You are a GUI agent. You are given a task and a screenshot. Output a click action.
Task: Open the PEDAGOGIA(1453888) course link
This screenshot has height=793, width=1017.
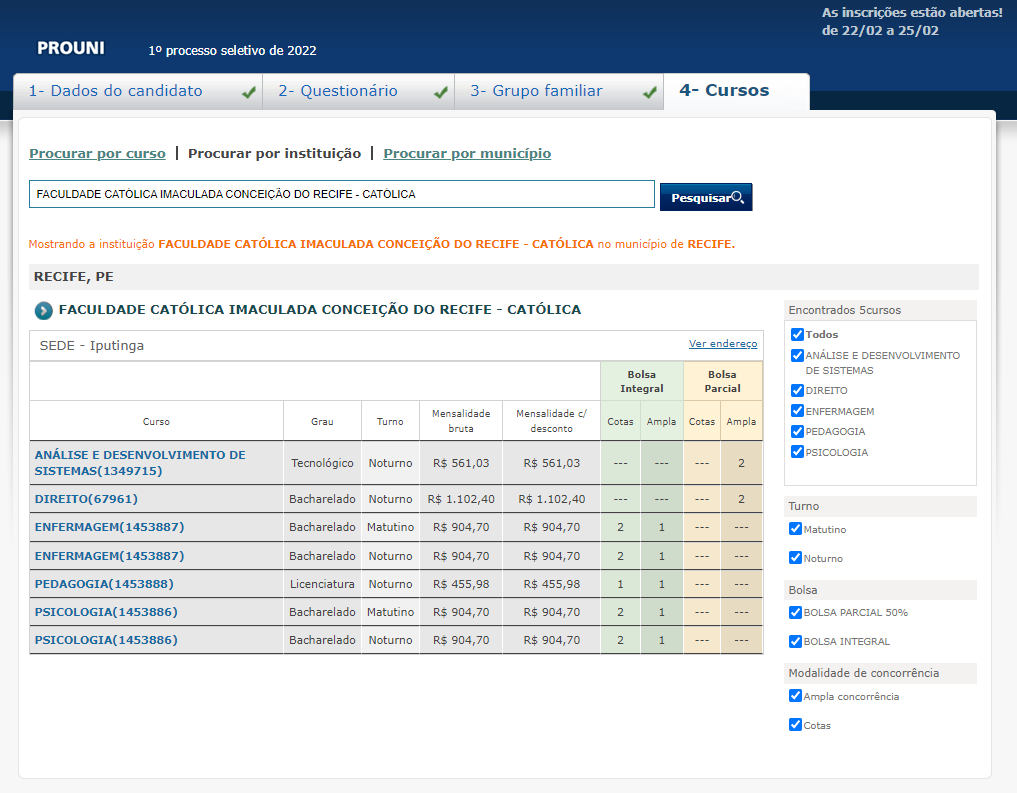[x=104, y=584]
